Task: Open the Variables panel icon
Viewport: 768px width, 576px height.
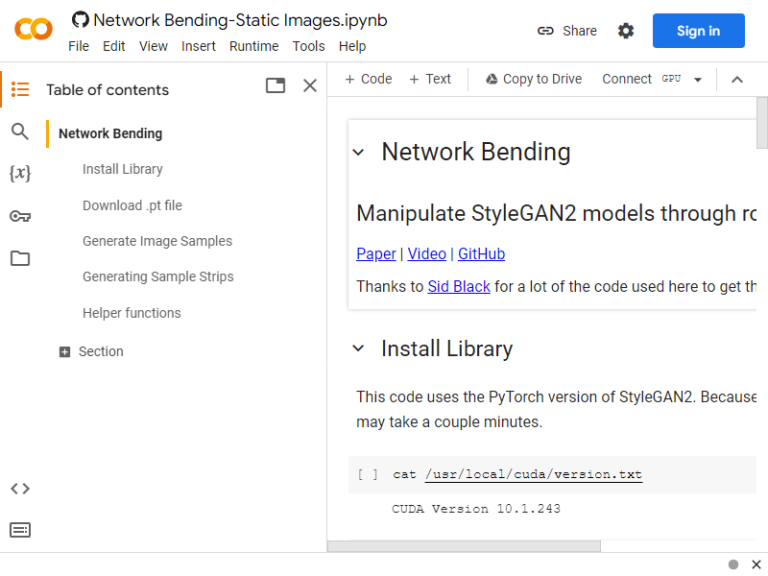Action: pos(20,173)
